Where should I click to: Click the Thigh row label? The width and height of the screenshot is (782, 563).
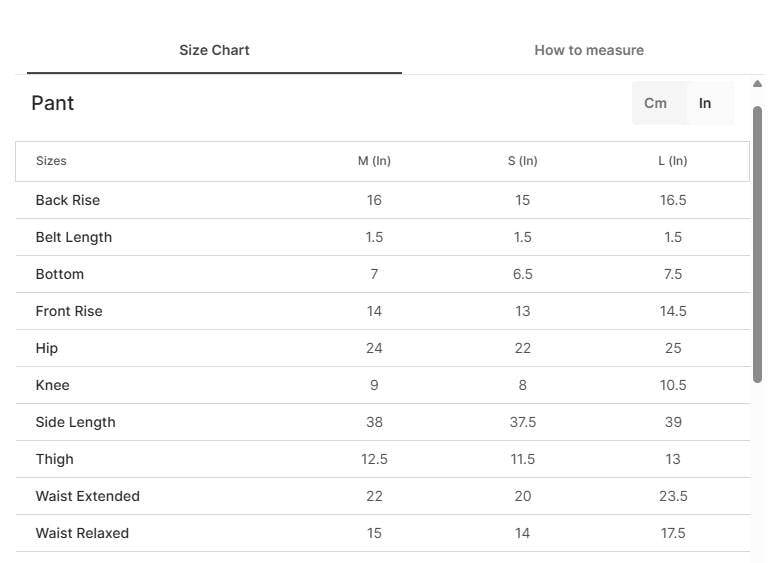coord(54,459)
